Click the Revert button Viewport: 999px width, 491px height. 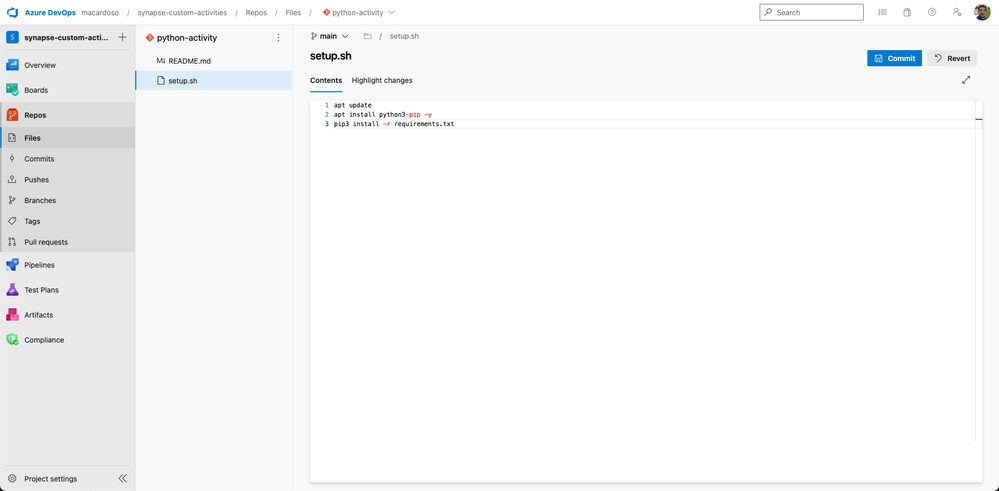click(952, 58)
